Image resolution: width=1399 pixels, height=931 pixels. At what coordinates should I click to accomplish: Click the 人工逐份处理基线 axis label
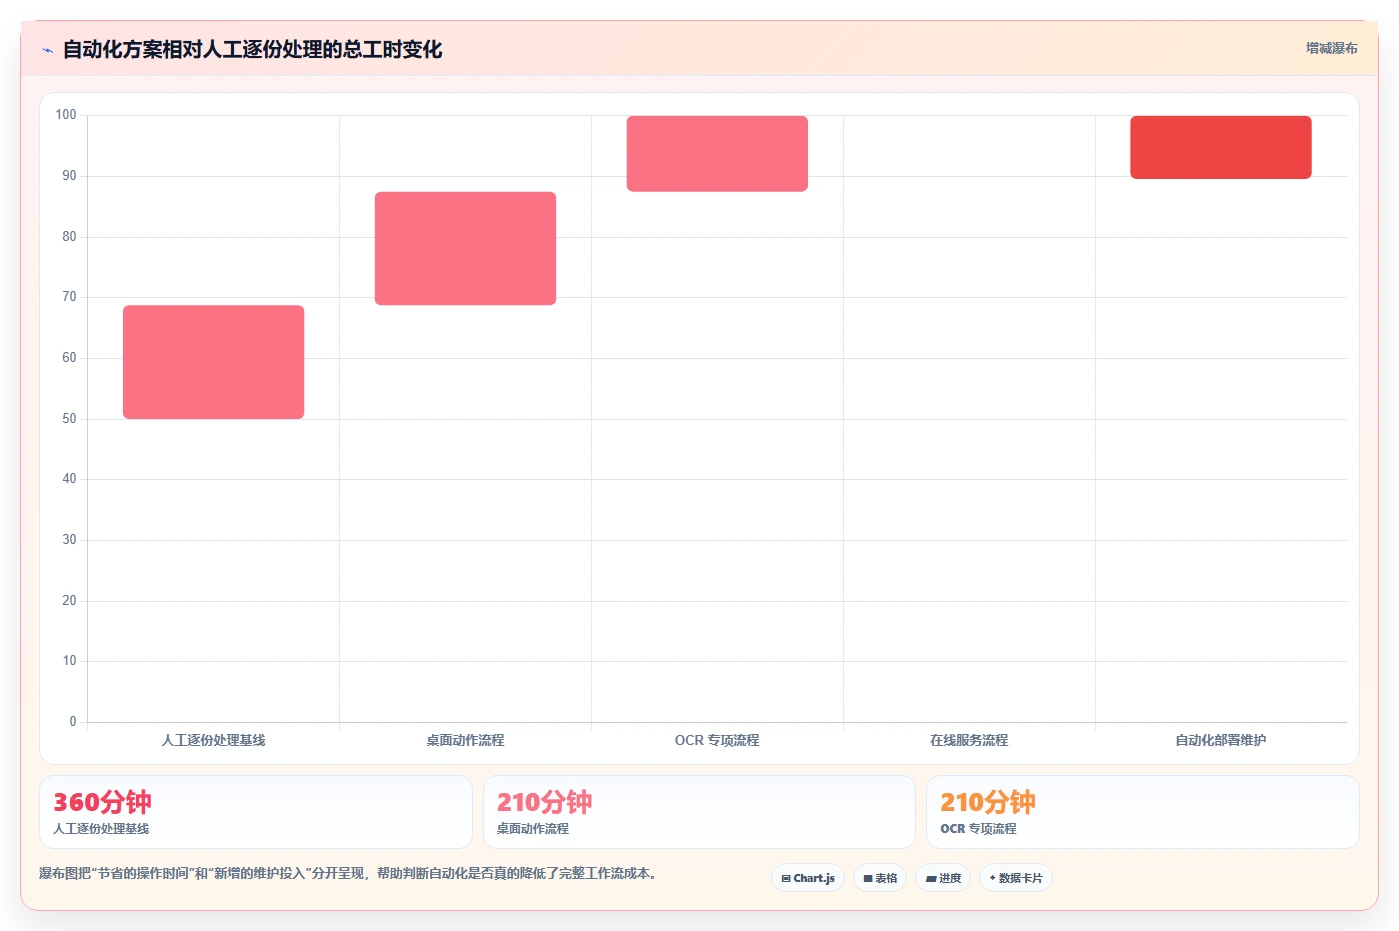click(213, 740)
